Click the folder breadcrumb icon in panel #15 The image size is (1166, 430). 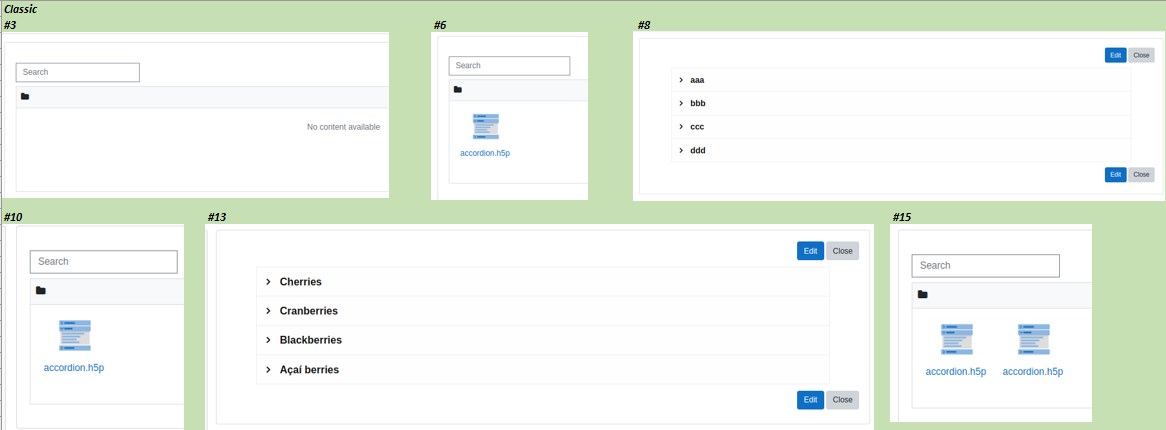(923, 295)
